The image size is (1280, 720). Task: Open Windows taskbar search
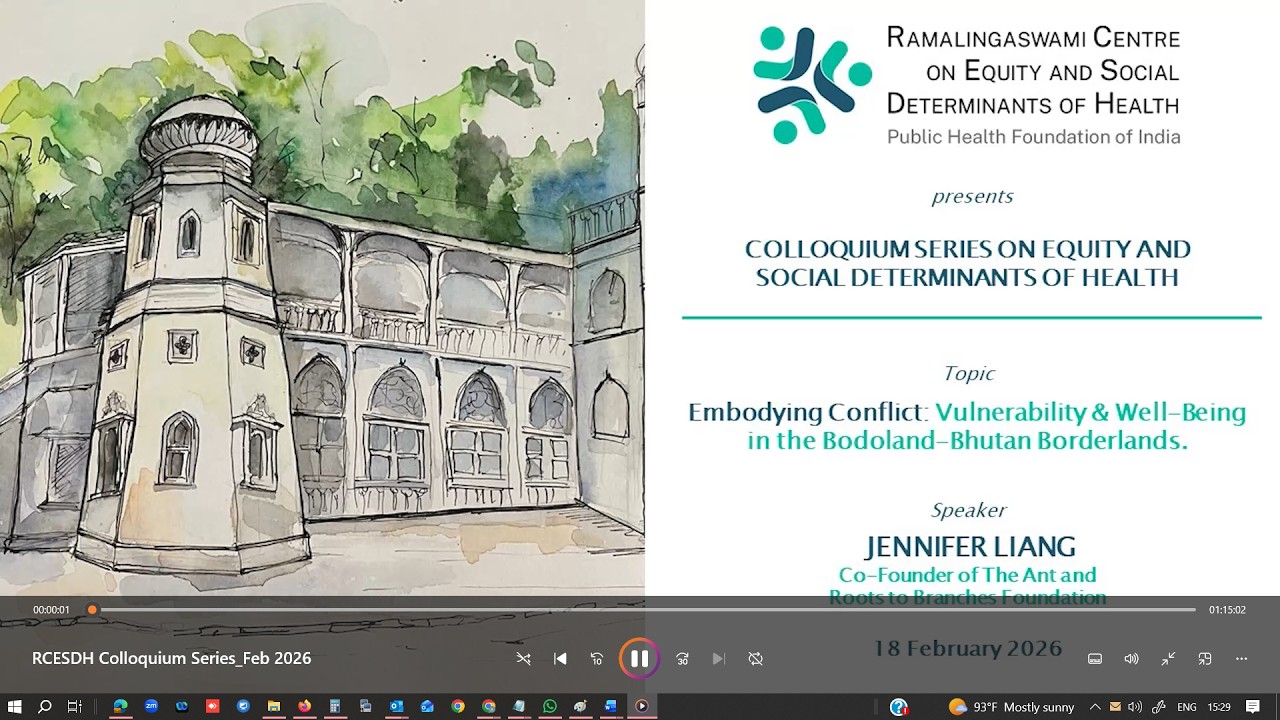point(45,706)
